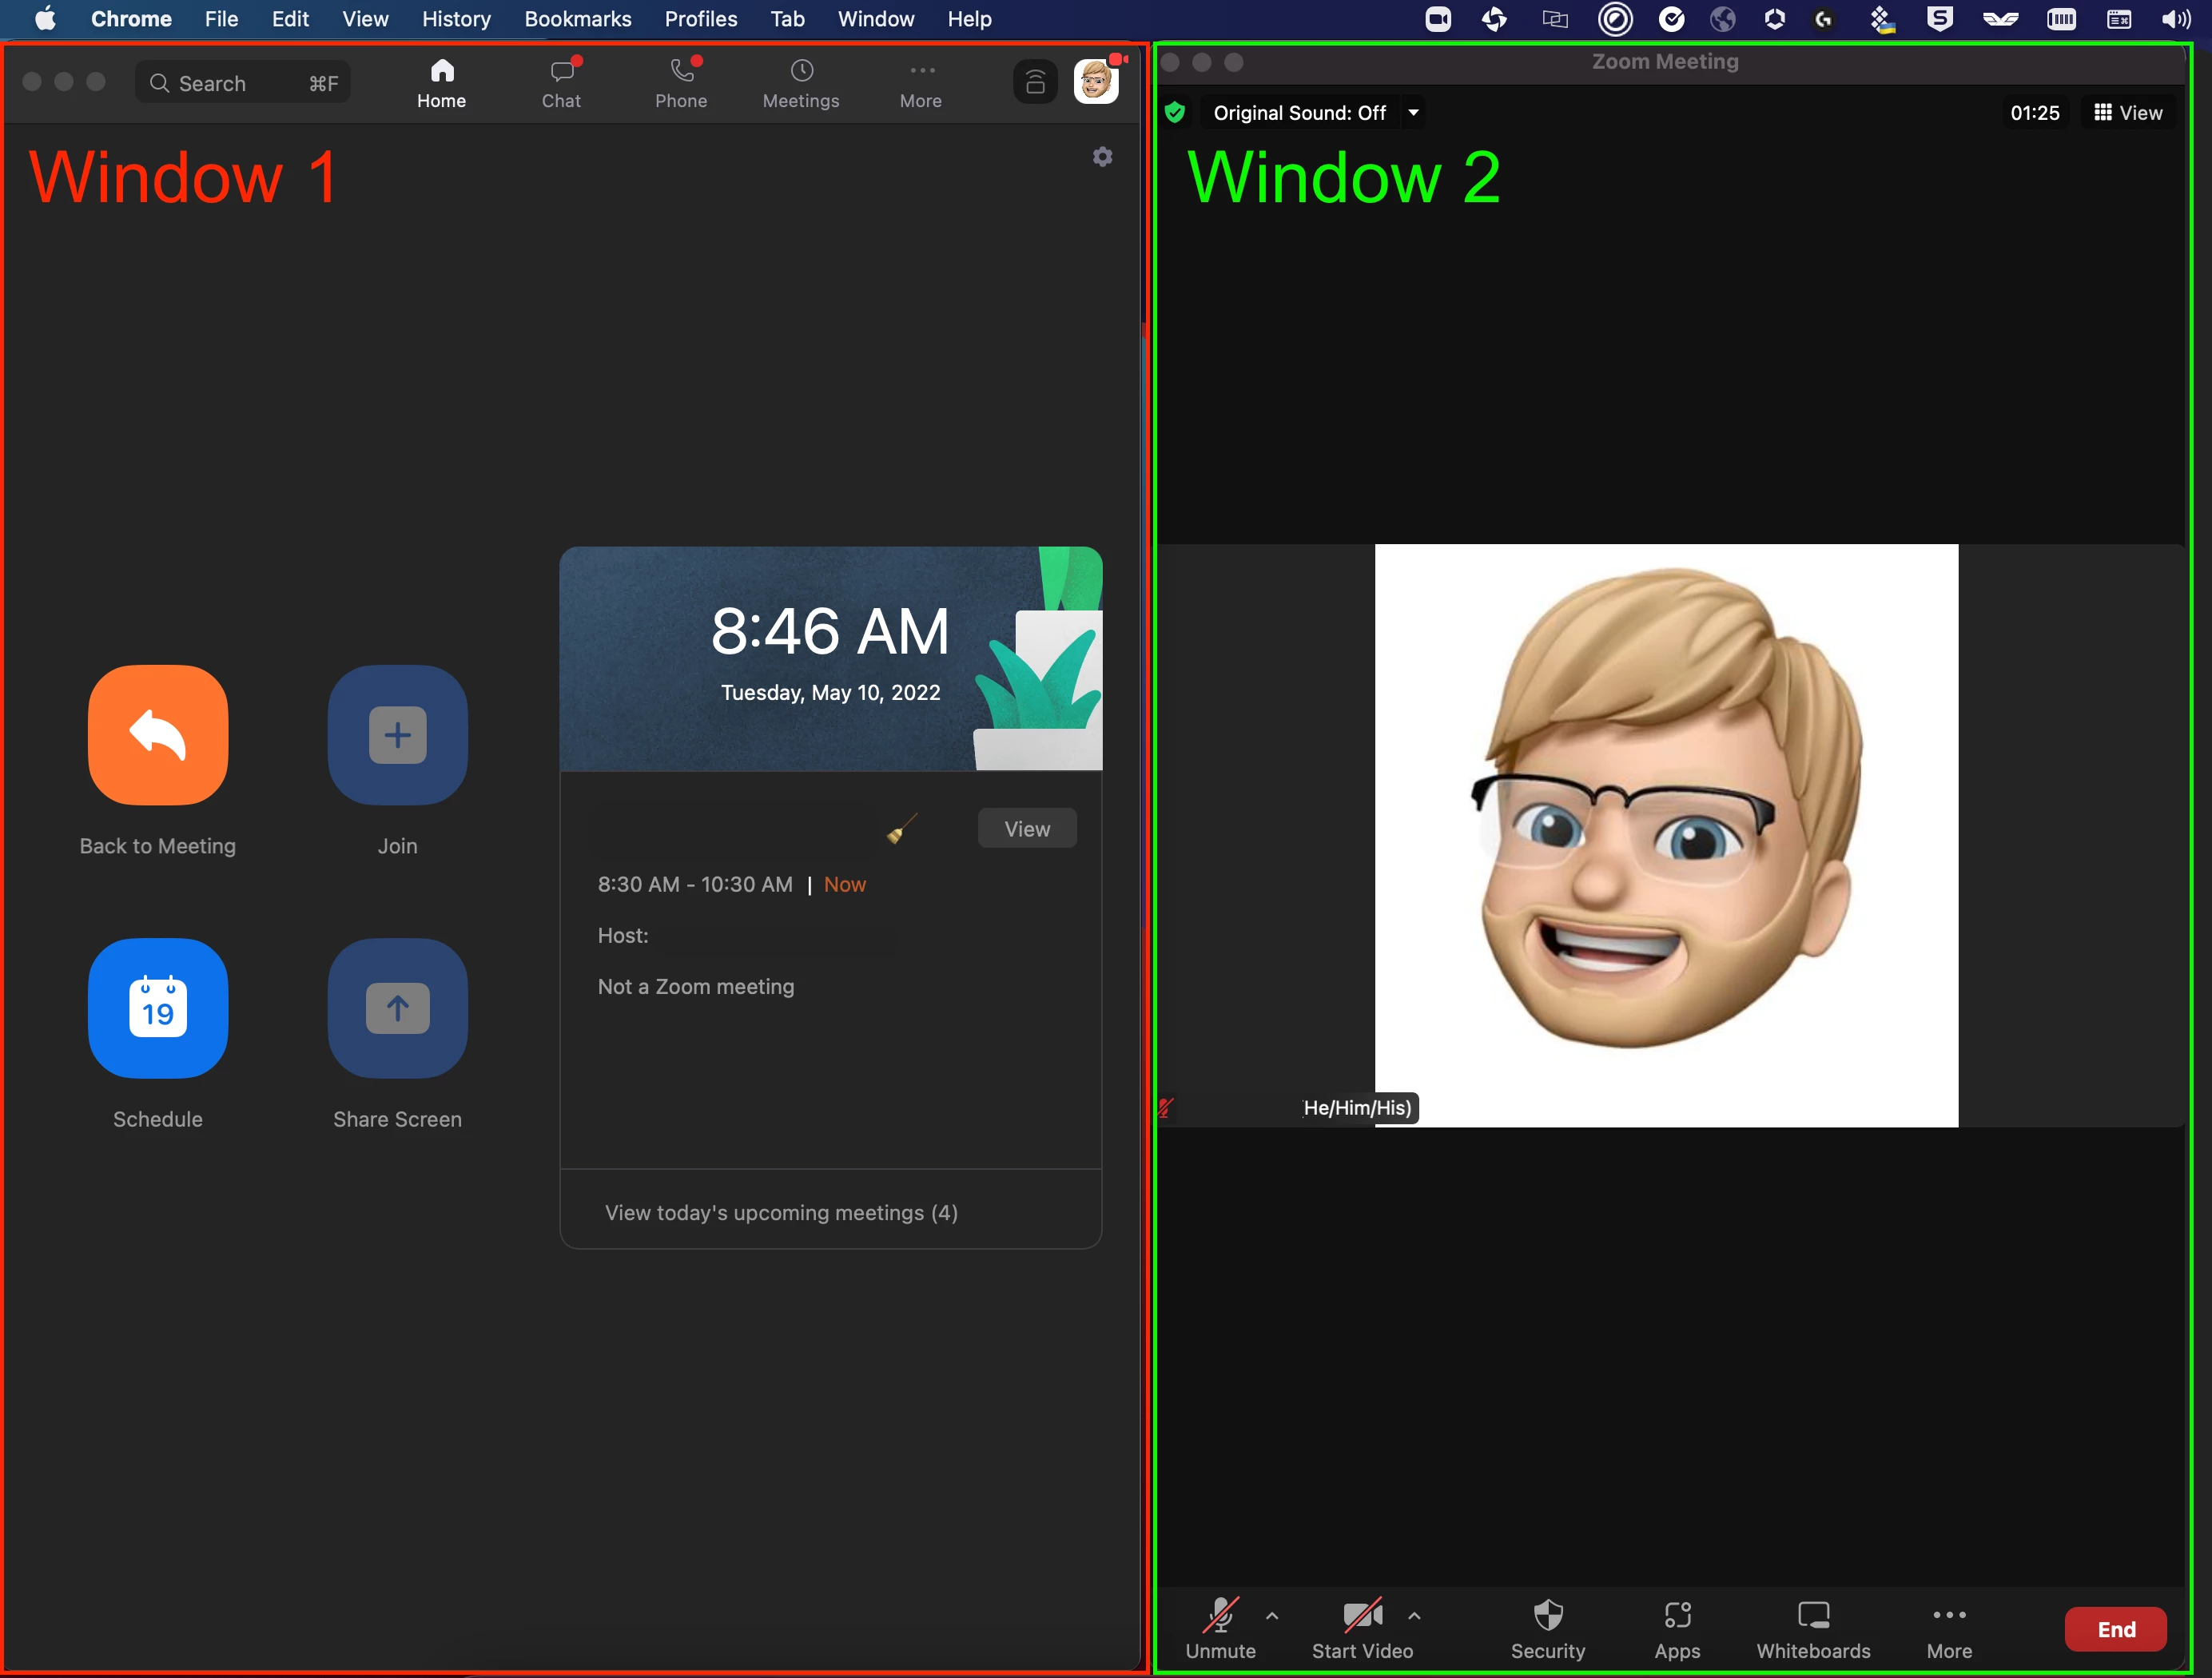Open View today's upcoming meetings link

(x=781, y=1213)
